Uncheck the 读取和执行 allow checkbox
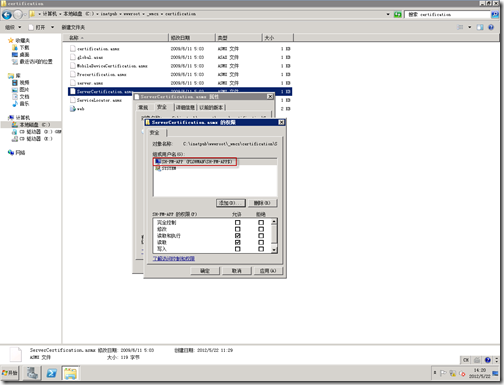 click(238, 236)
